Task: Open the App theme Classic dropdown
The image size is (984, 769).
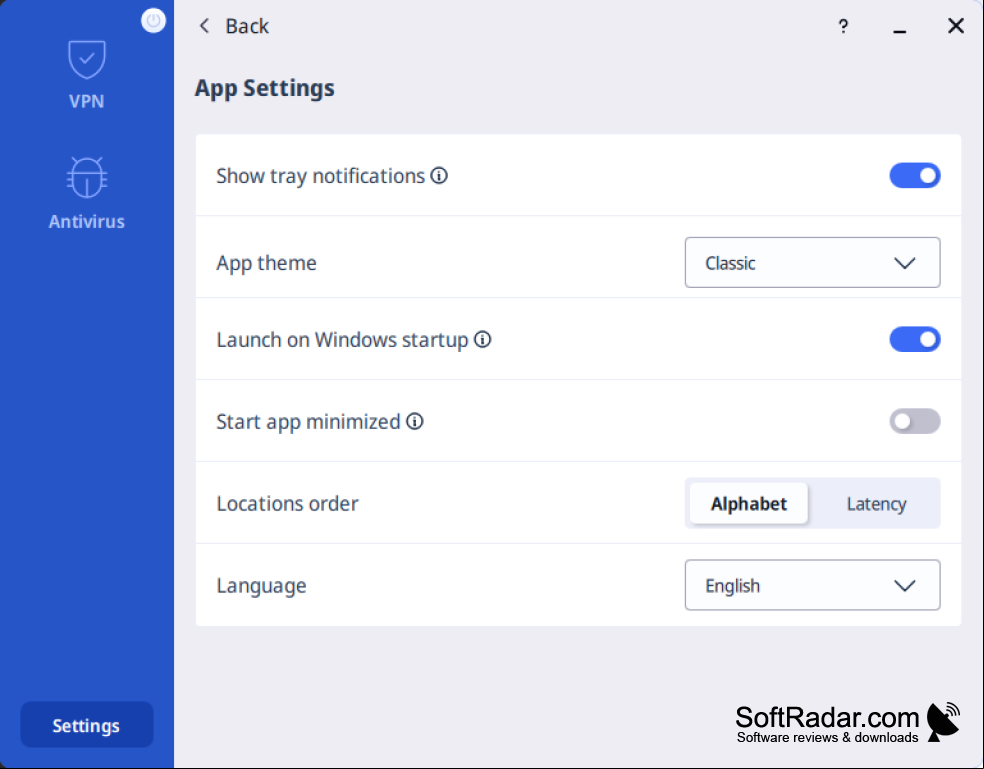Action: coord(812,262)
